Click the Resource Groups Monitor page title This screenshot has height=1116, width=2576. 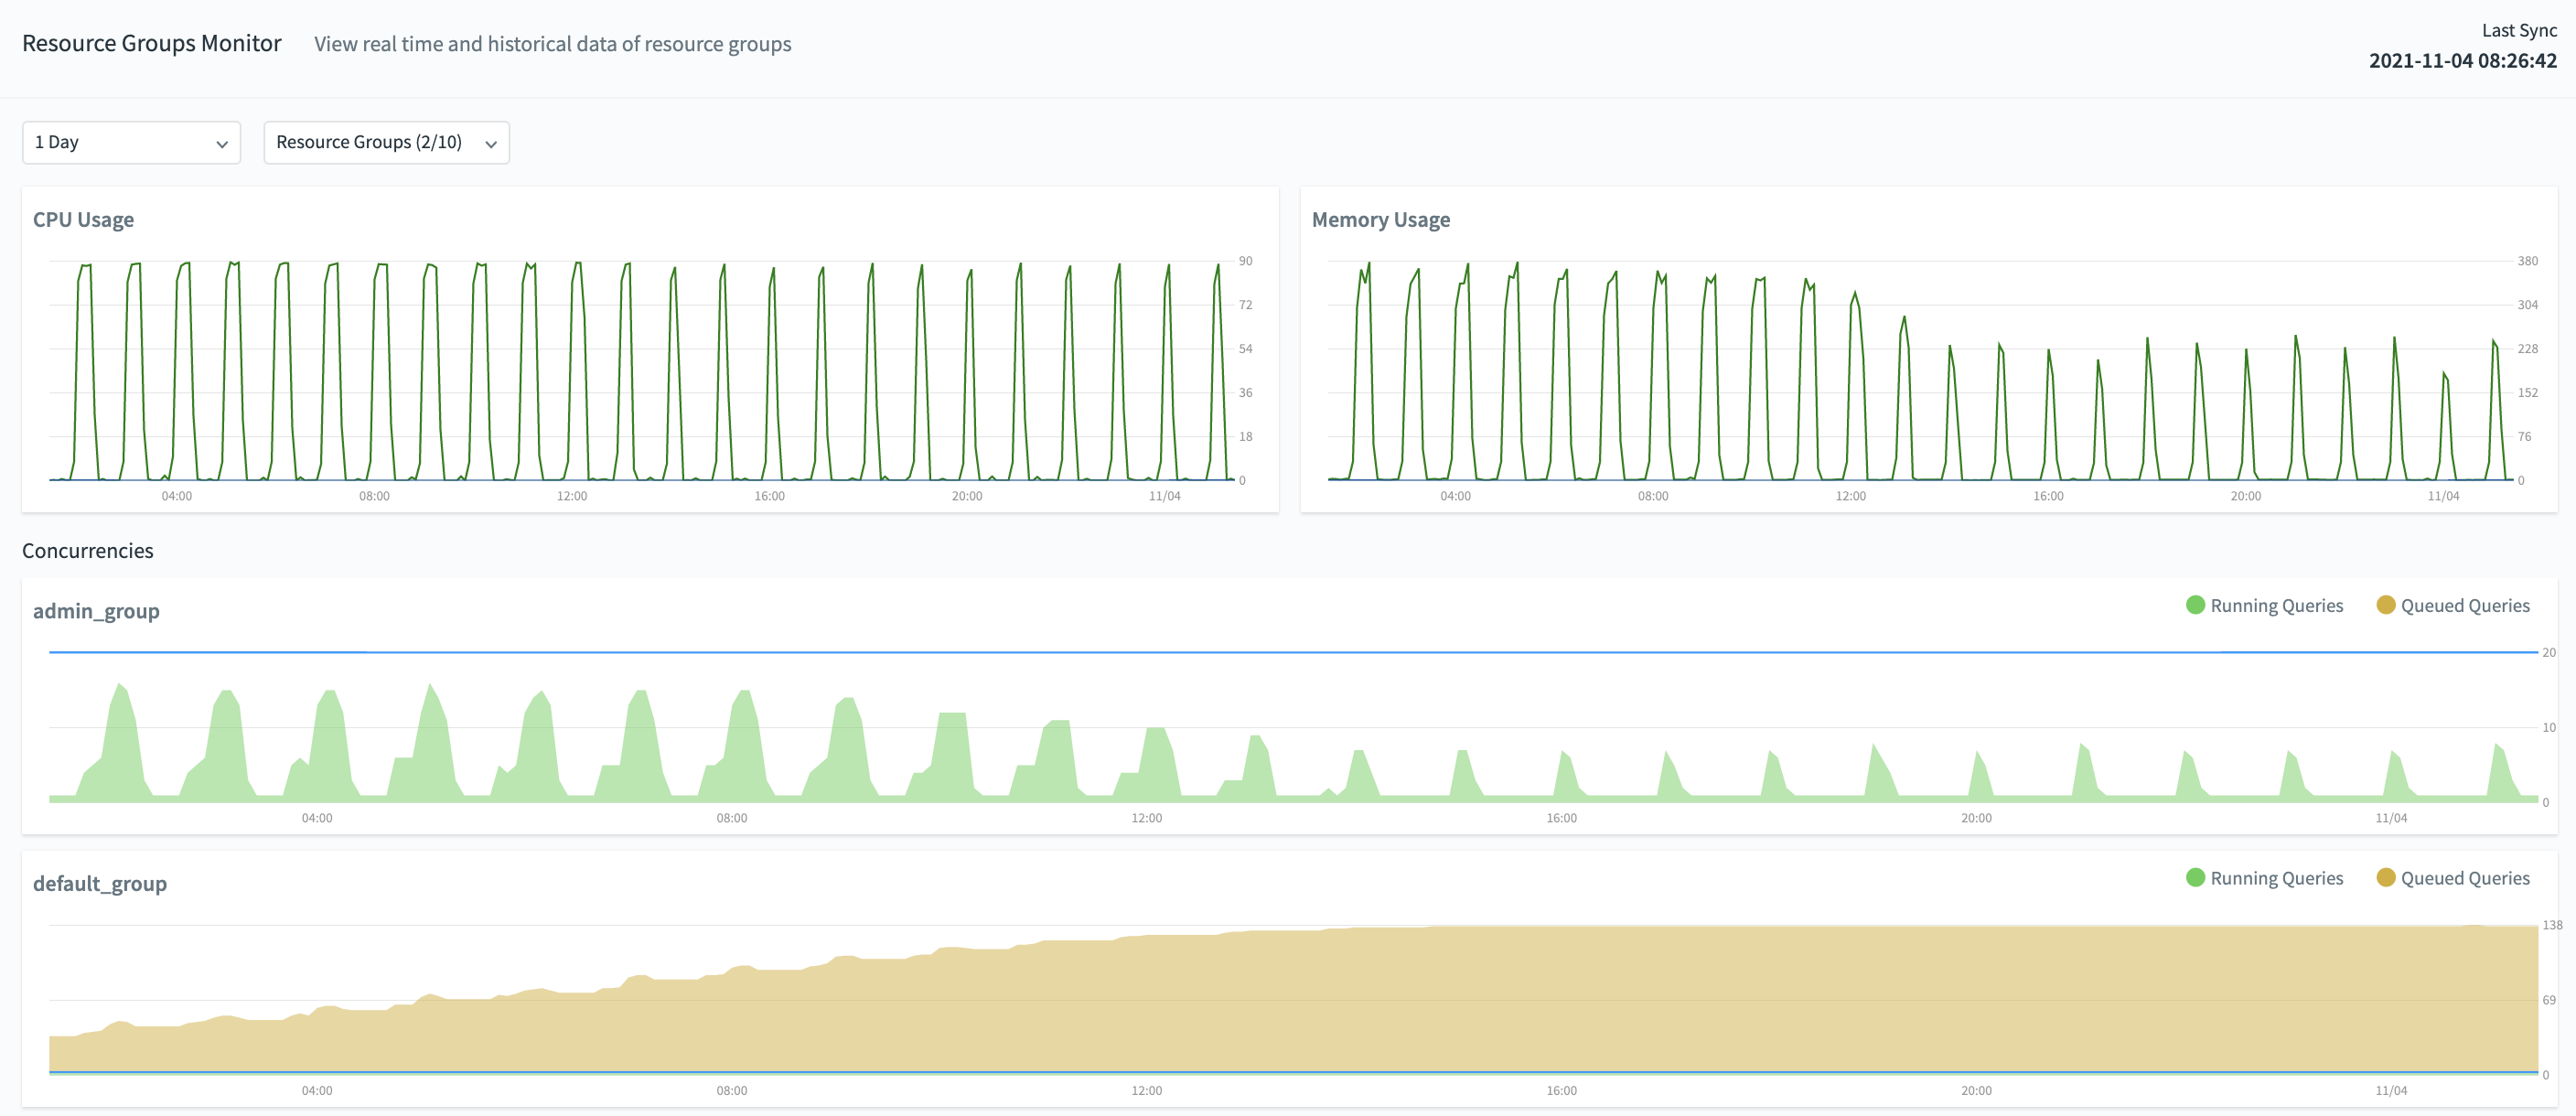(152, 44)
